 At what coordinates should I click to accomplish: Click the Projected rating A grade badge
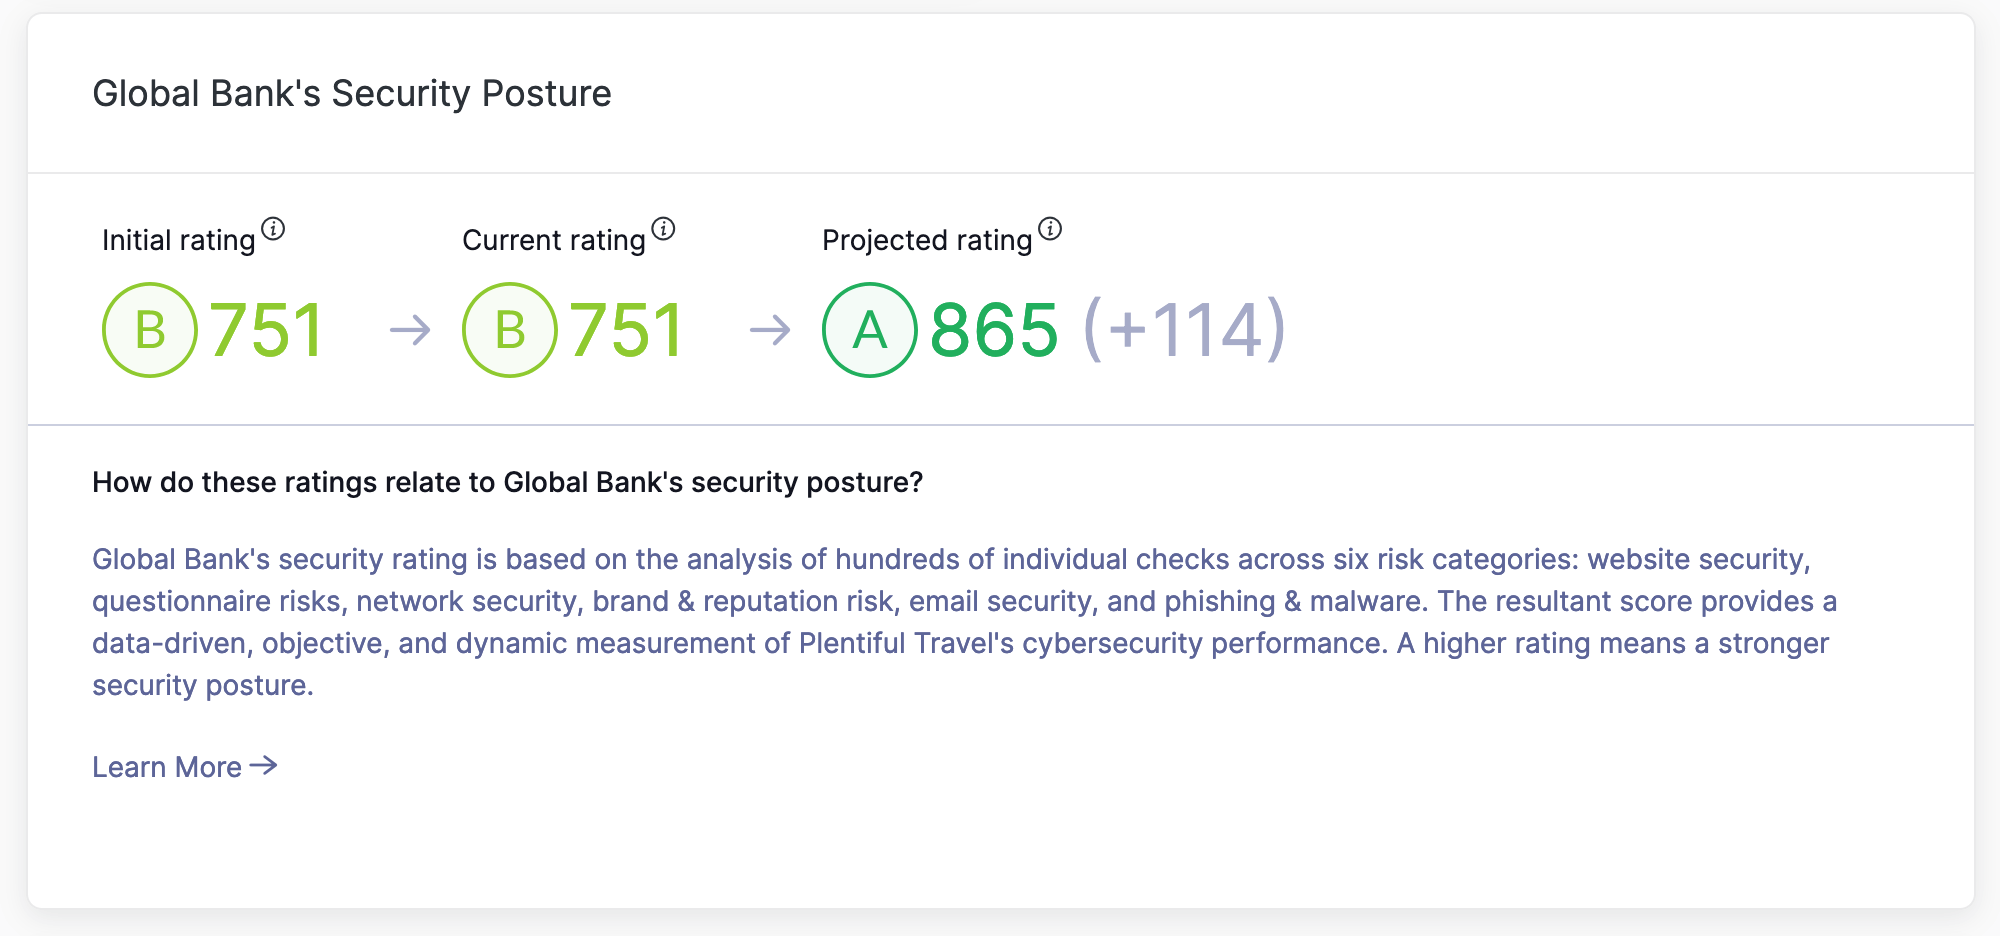(870, 330)
